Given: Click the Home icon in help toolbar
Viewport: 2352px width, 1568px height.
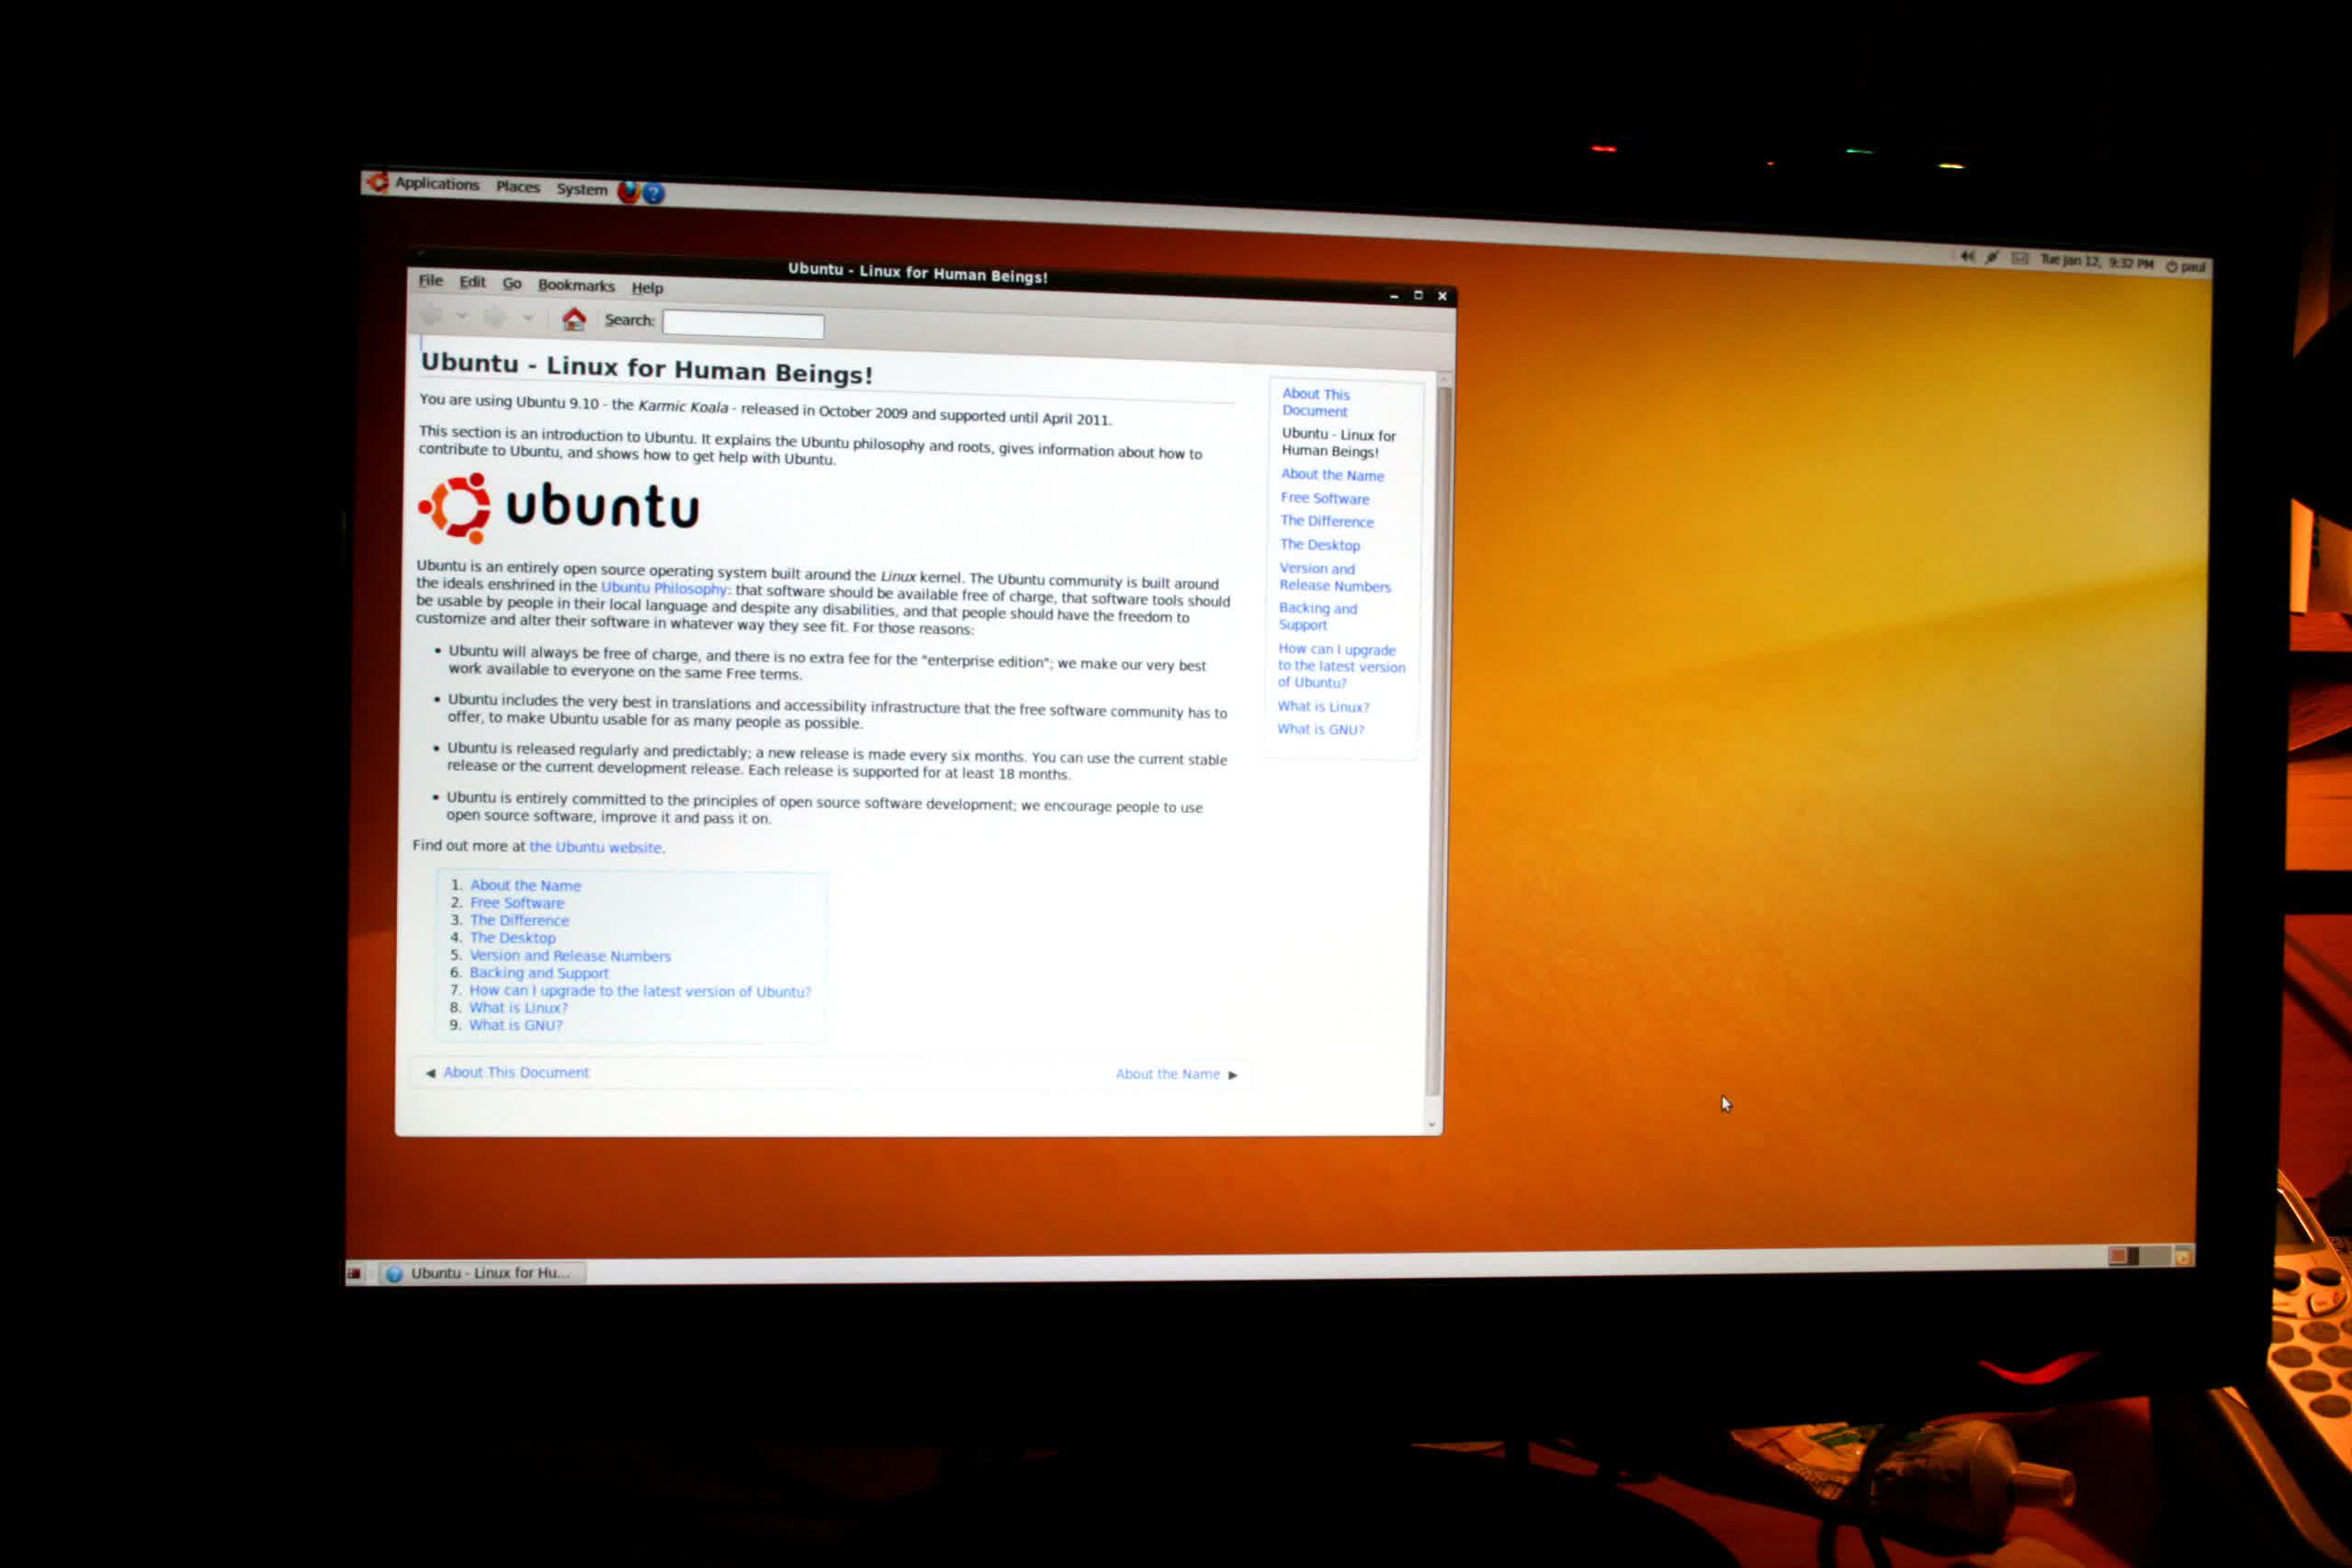Looking at the screenshot, I should point(573,319).
